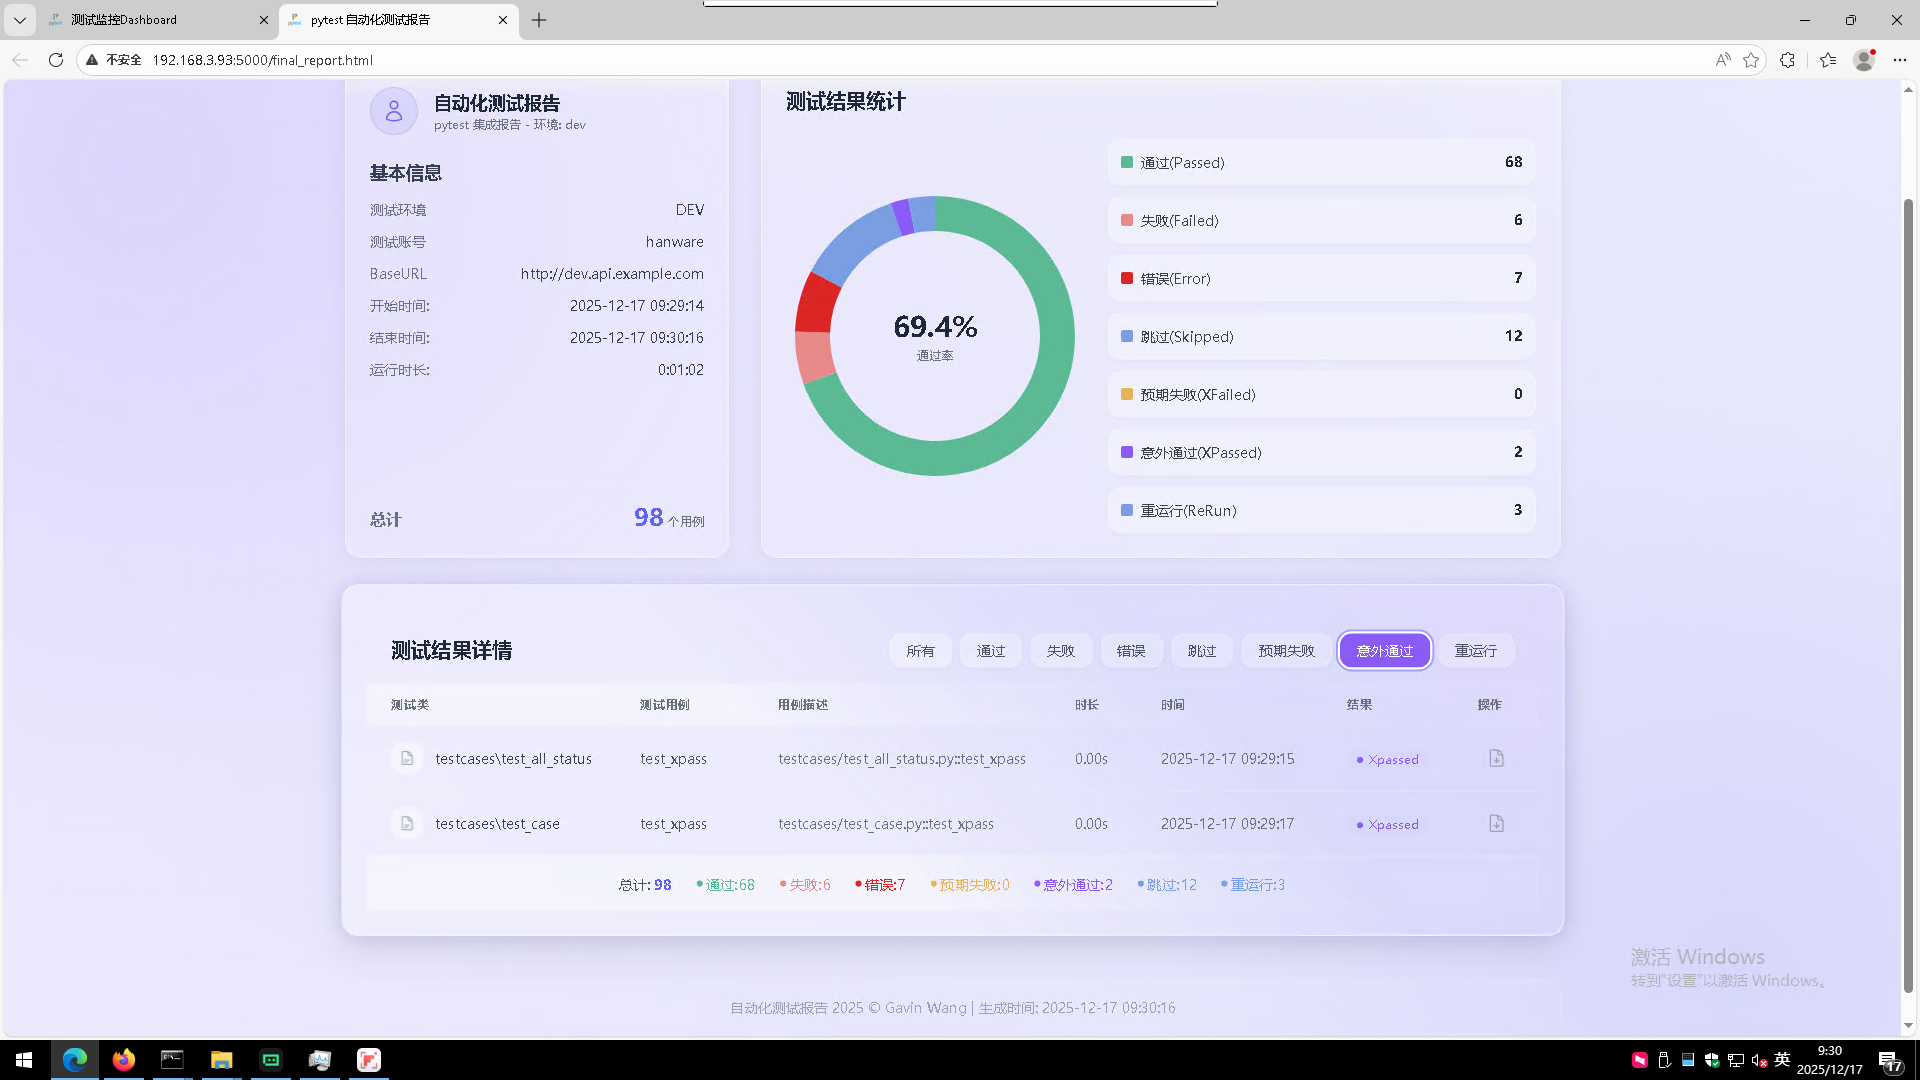Click BaseURL value http://dev.api.example.com

(x=612, y=274)
